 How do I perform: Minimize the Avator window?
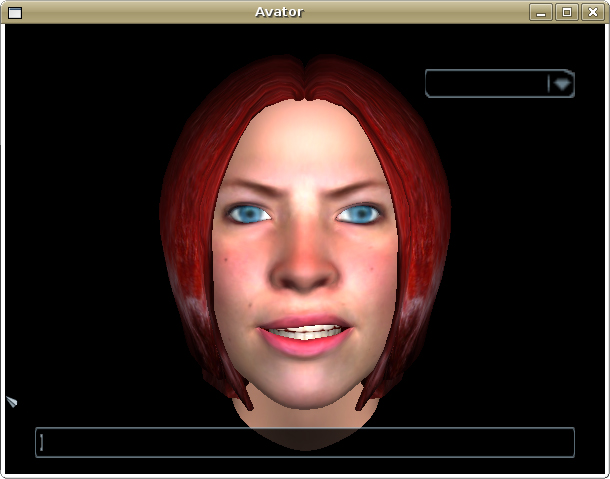tap(541, 12)
